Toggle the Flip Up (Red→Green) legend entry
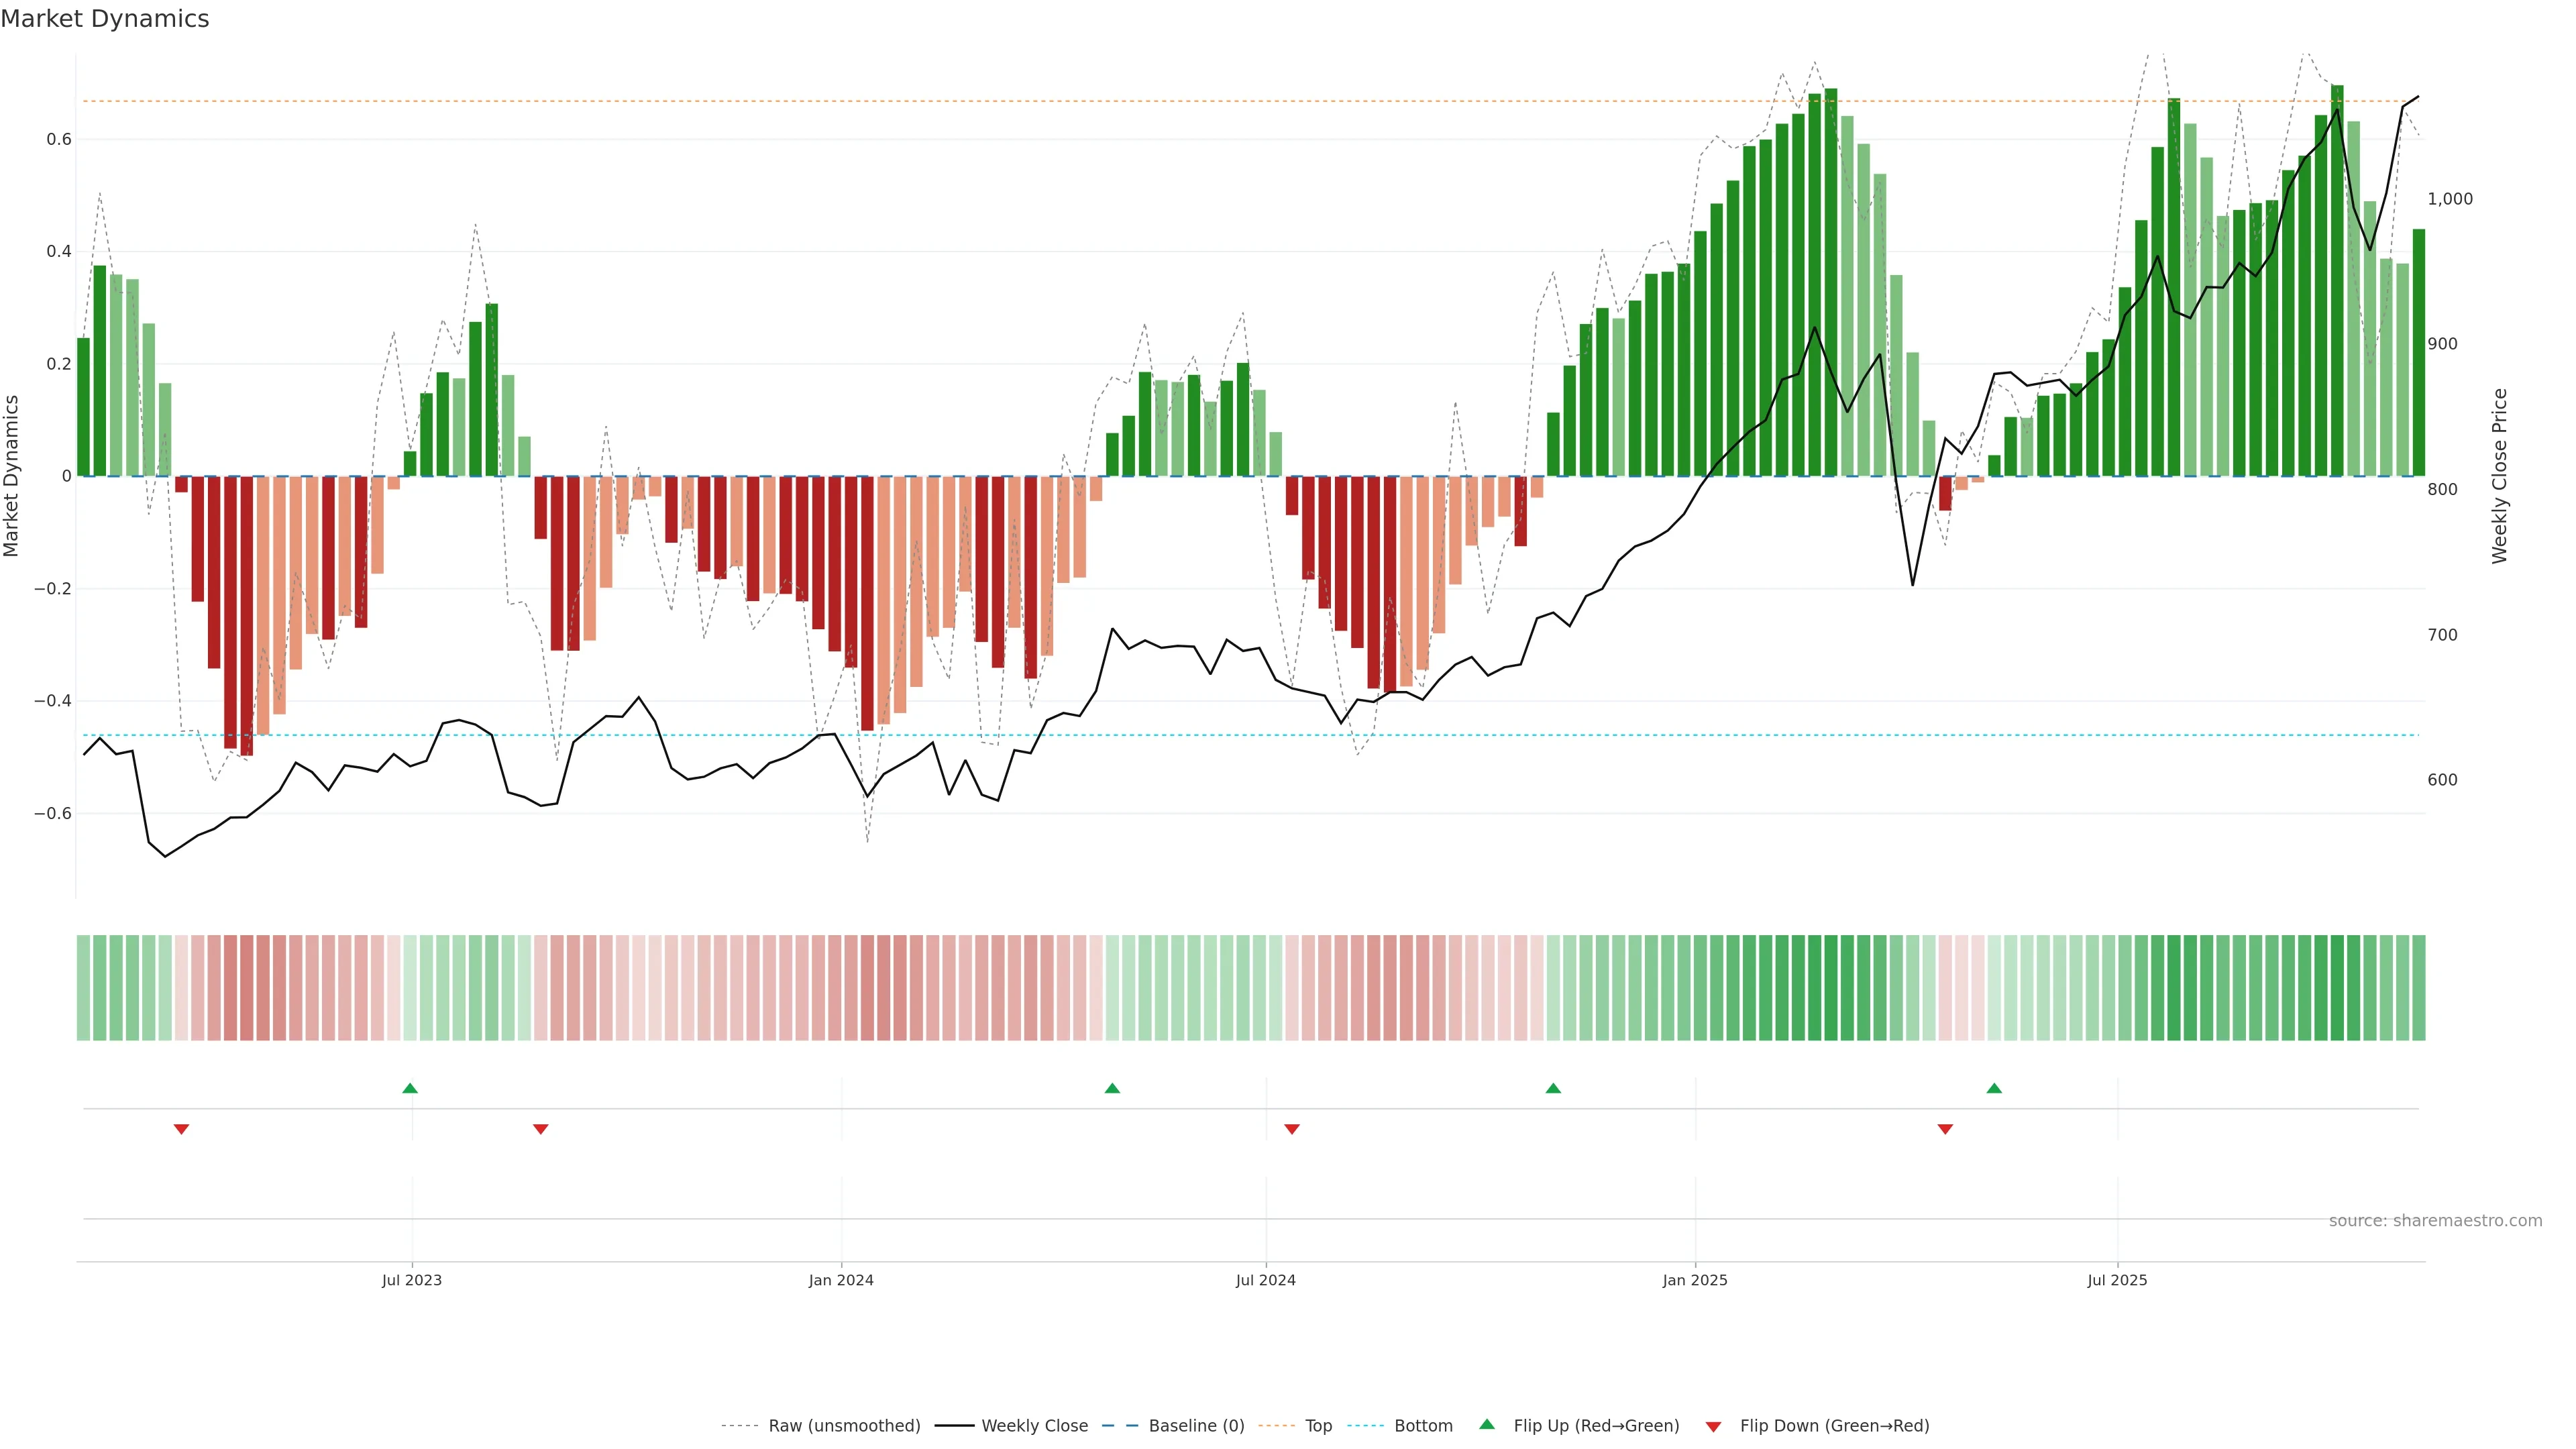 (x=1596, y=1426)
